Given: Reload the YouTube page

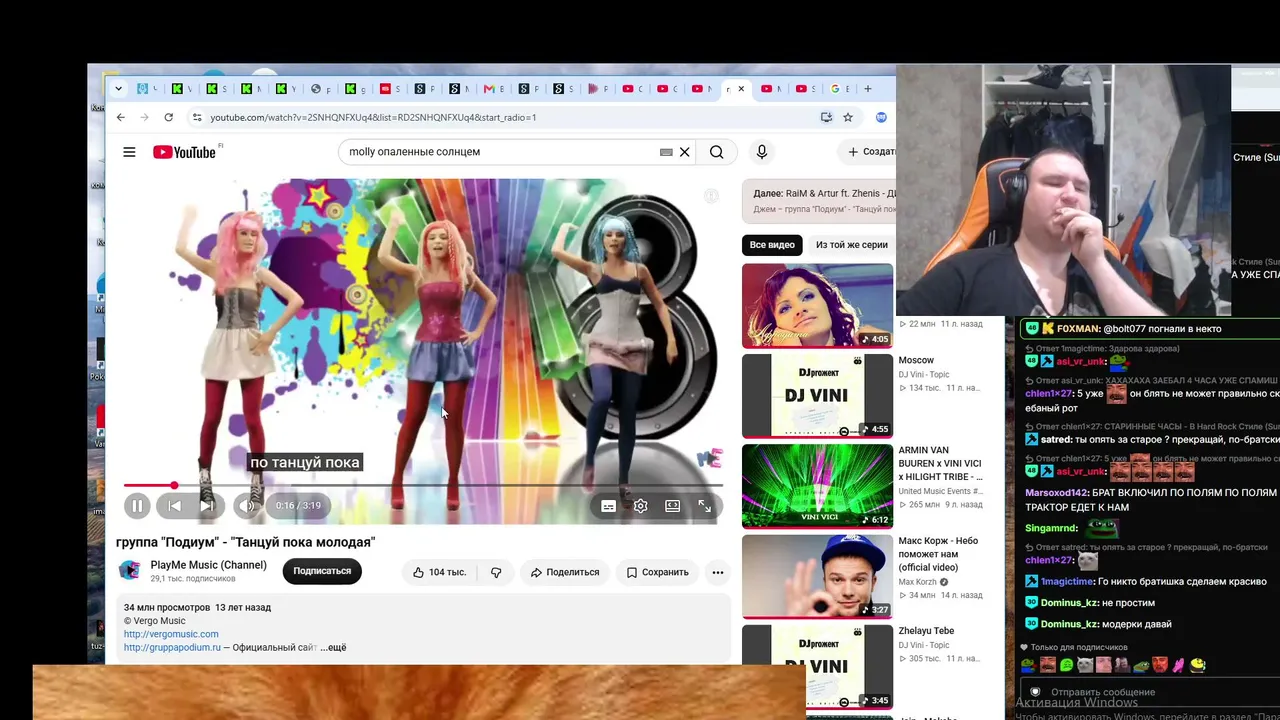Looking at the screenshot, I should click(168, 117).
